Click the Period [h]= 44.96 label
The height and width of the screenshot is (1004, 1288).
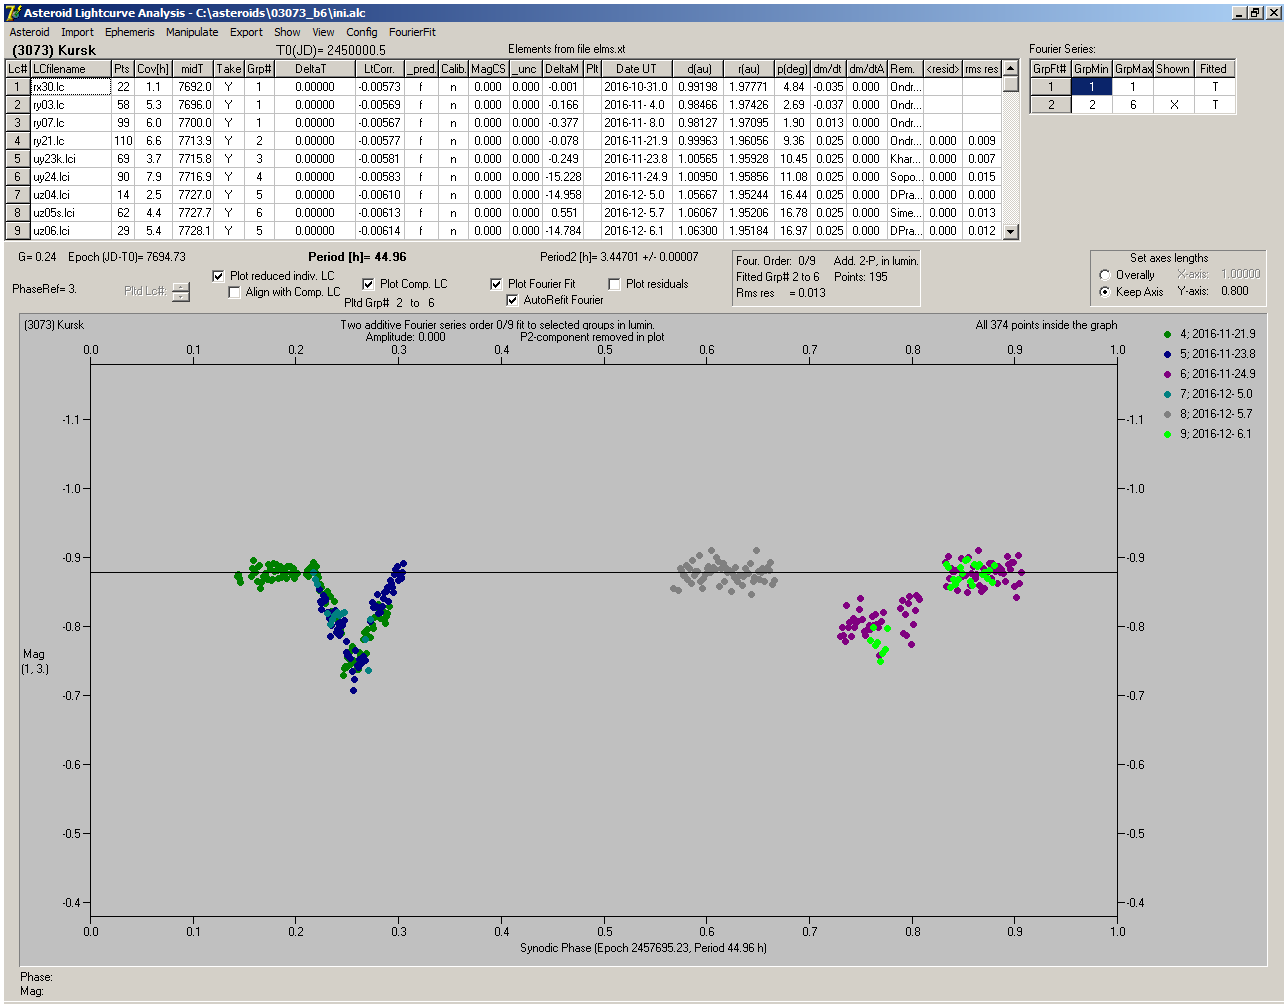356,257
